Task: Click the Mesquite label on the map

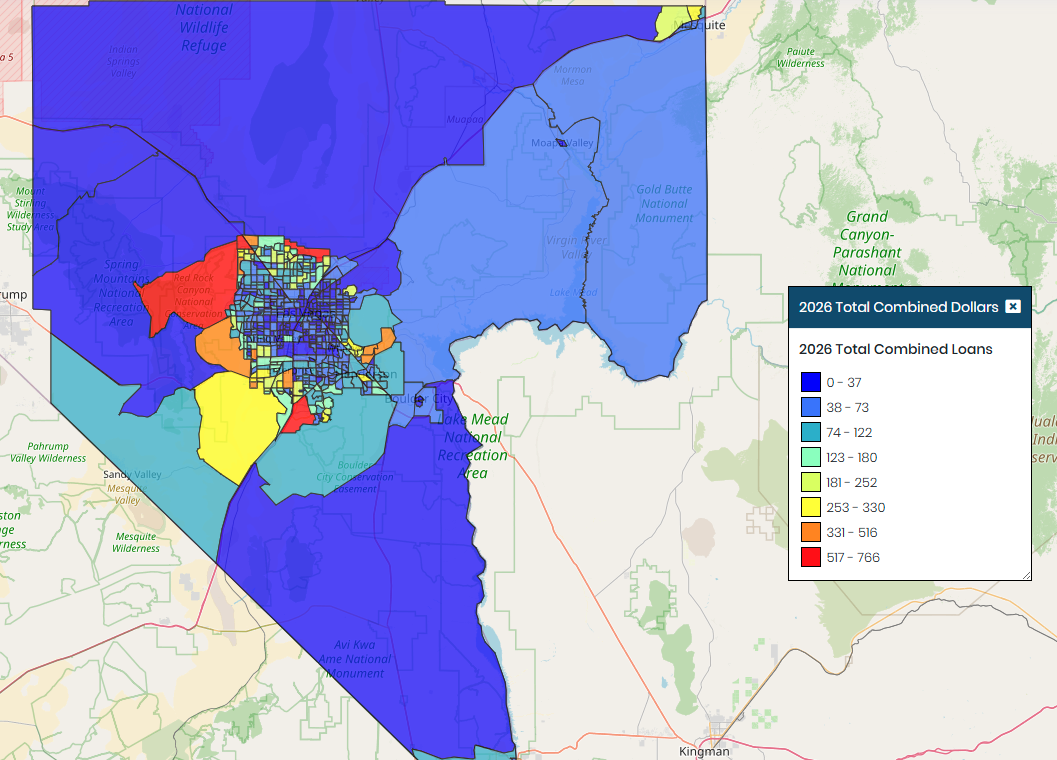Action: [700, 25]
